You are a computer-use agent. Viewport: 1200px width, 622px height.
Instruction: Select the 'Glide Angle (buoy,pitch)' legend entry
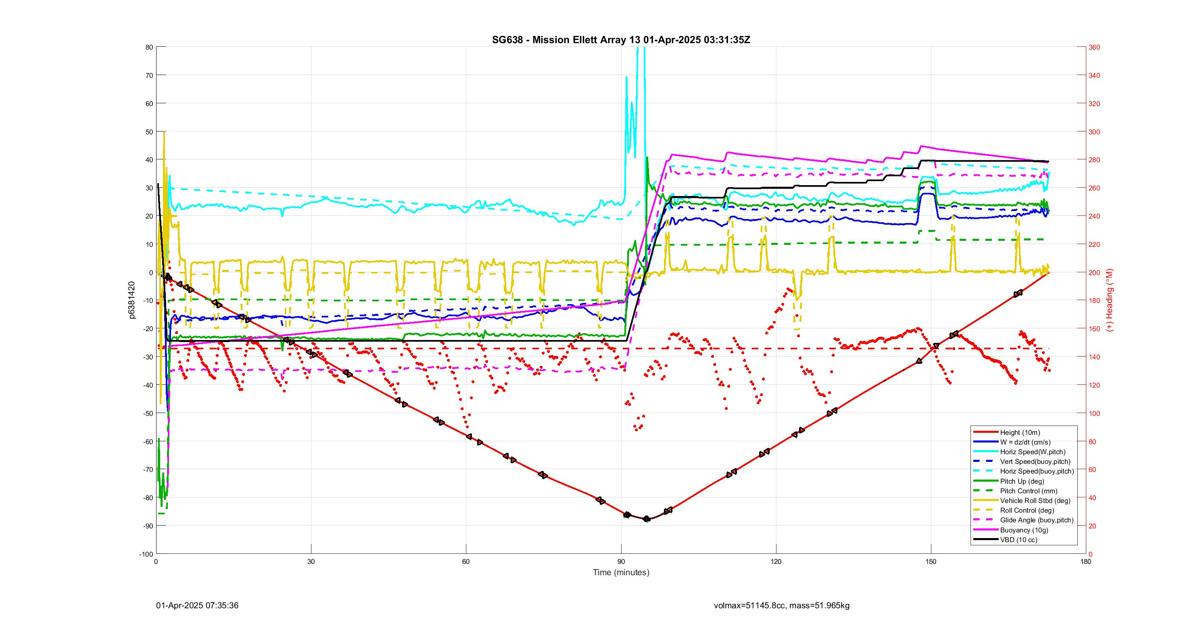[1037, 520]
